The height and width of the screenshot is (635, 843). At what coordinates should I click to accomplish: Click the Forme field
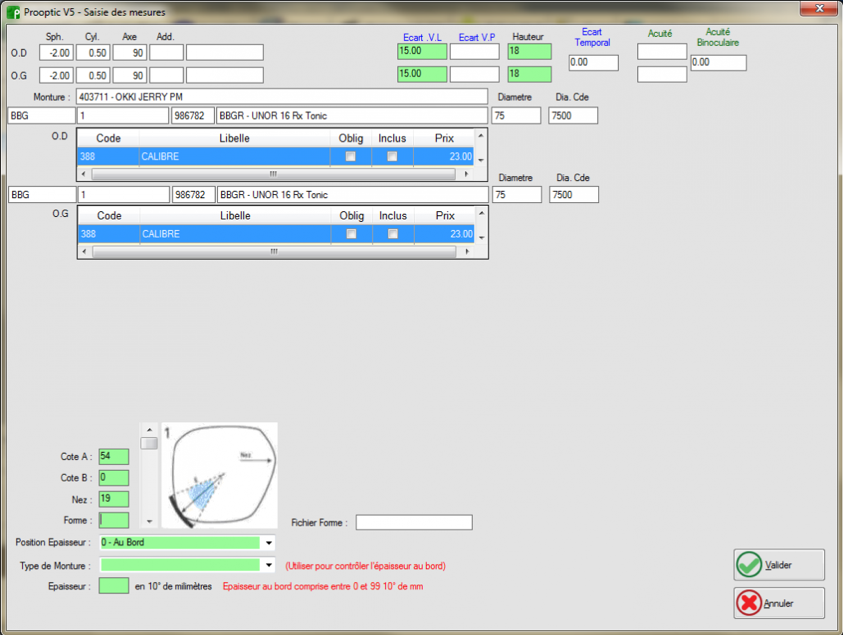[113, 520]
